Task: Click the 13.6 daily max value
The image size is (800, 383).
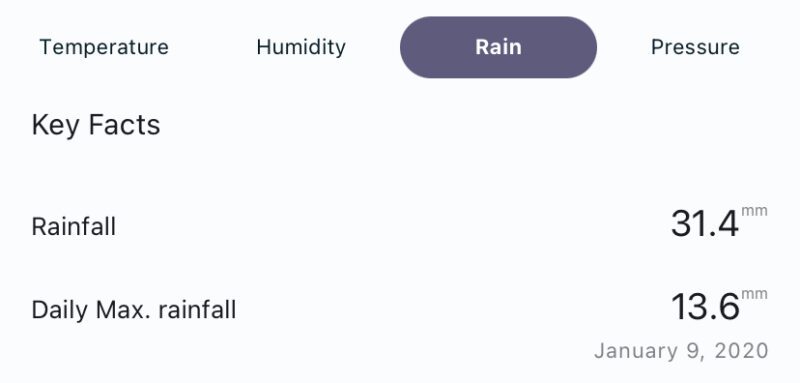Action: click(x=705, y=307)
